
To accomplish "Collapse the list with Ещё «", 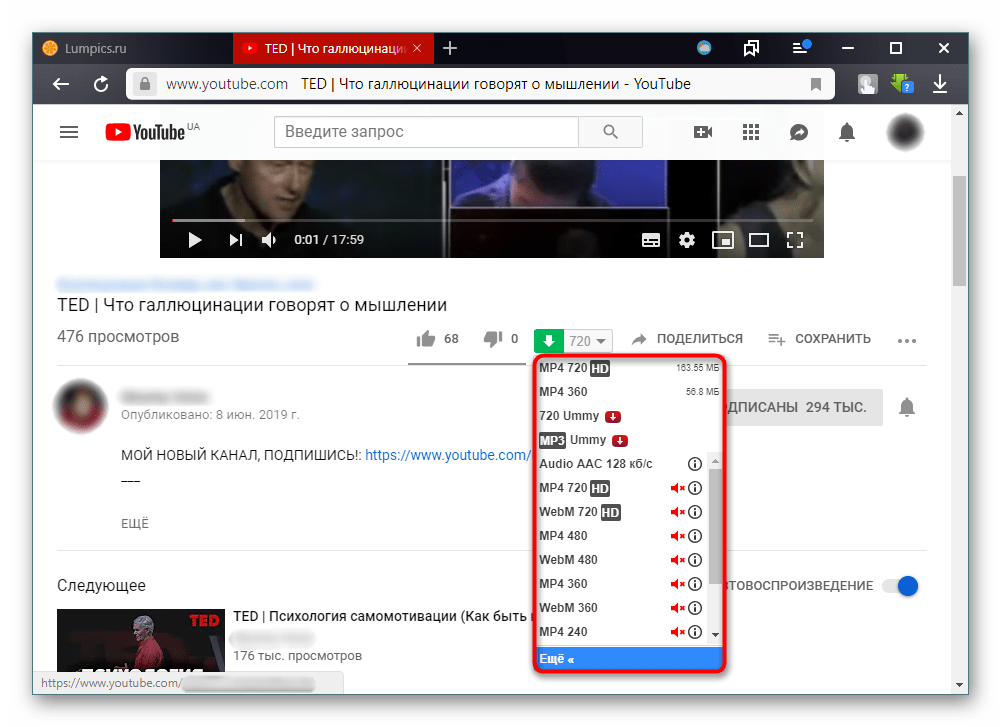I will tap(629, 659).
